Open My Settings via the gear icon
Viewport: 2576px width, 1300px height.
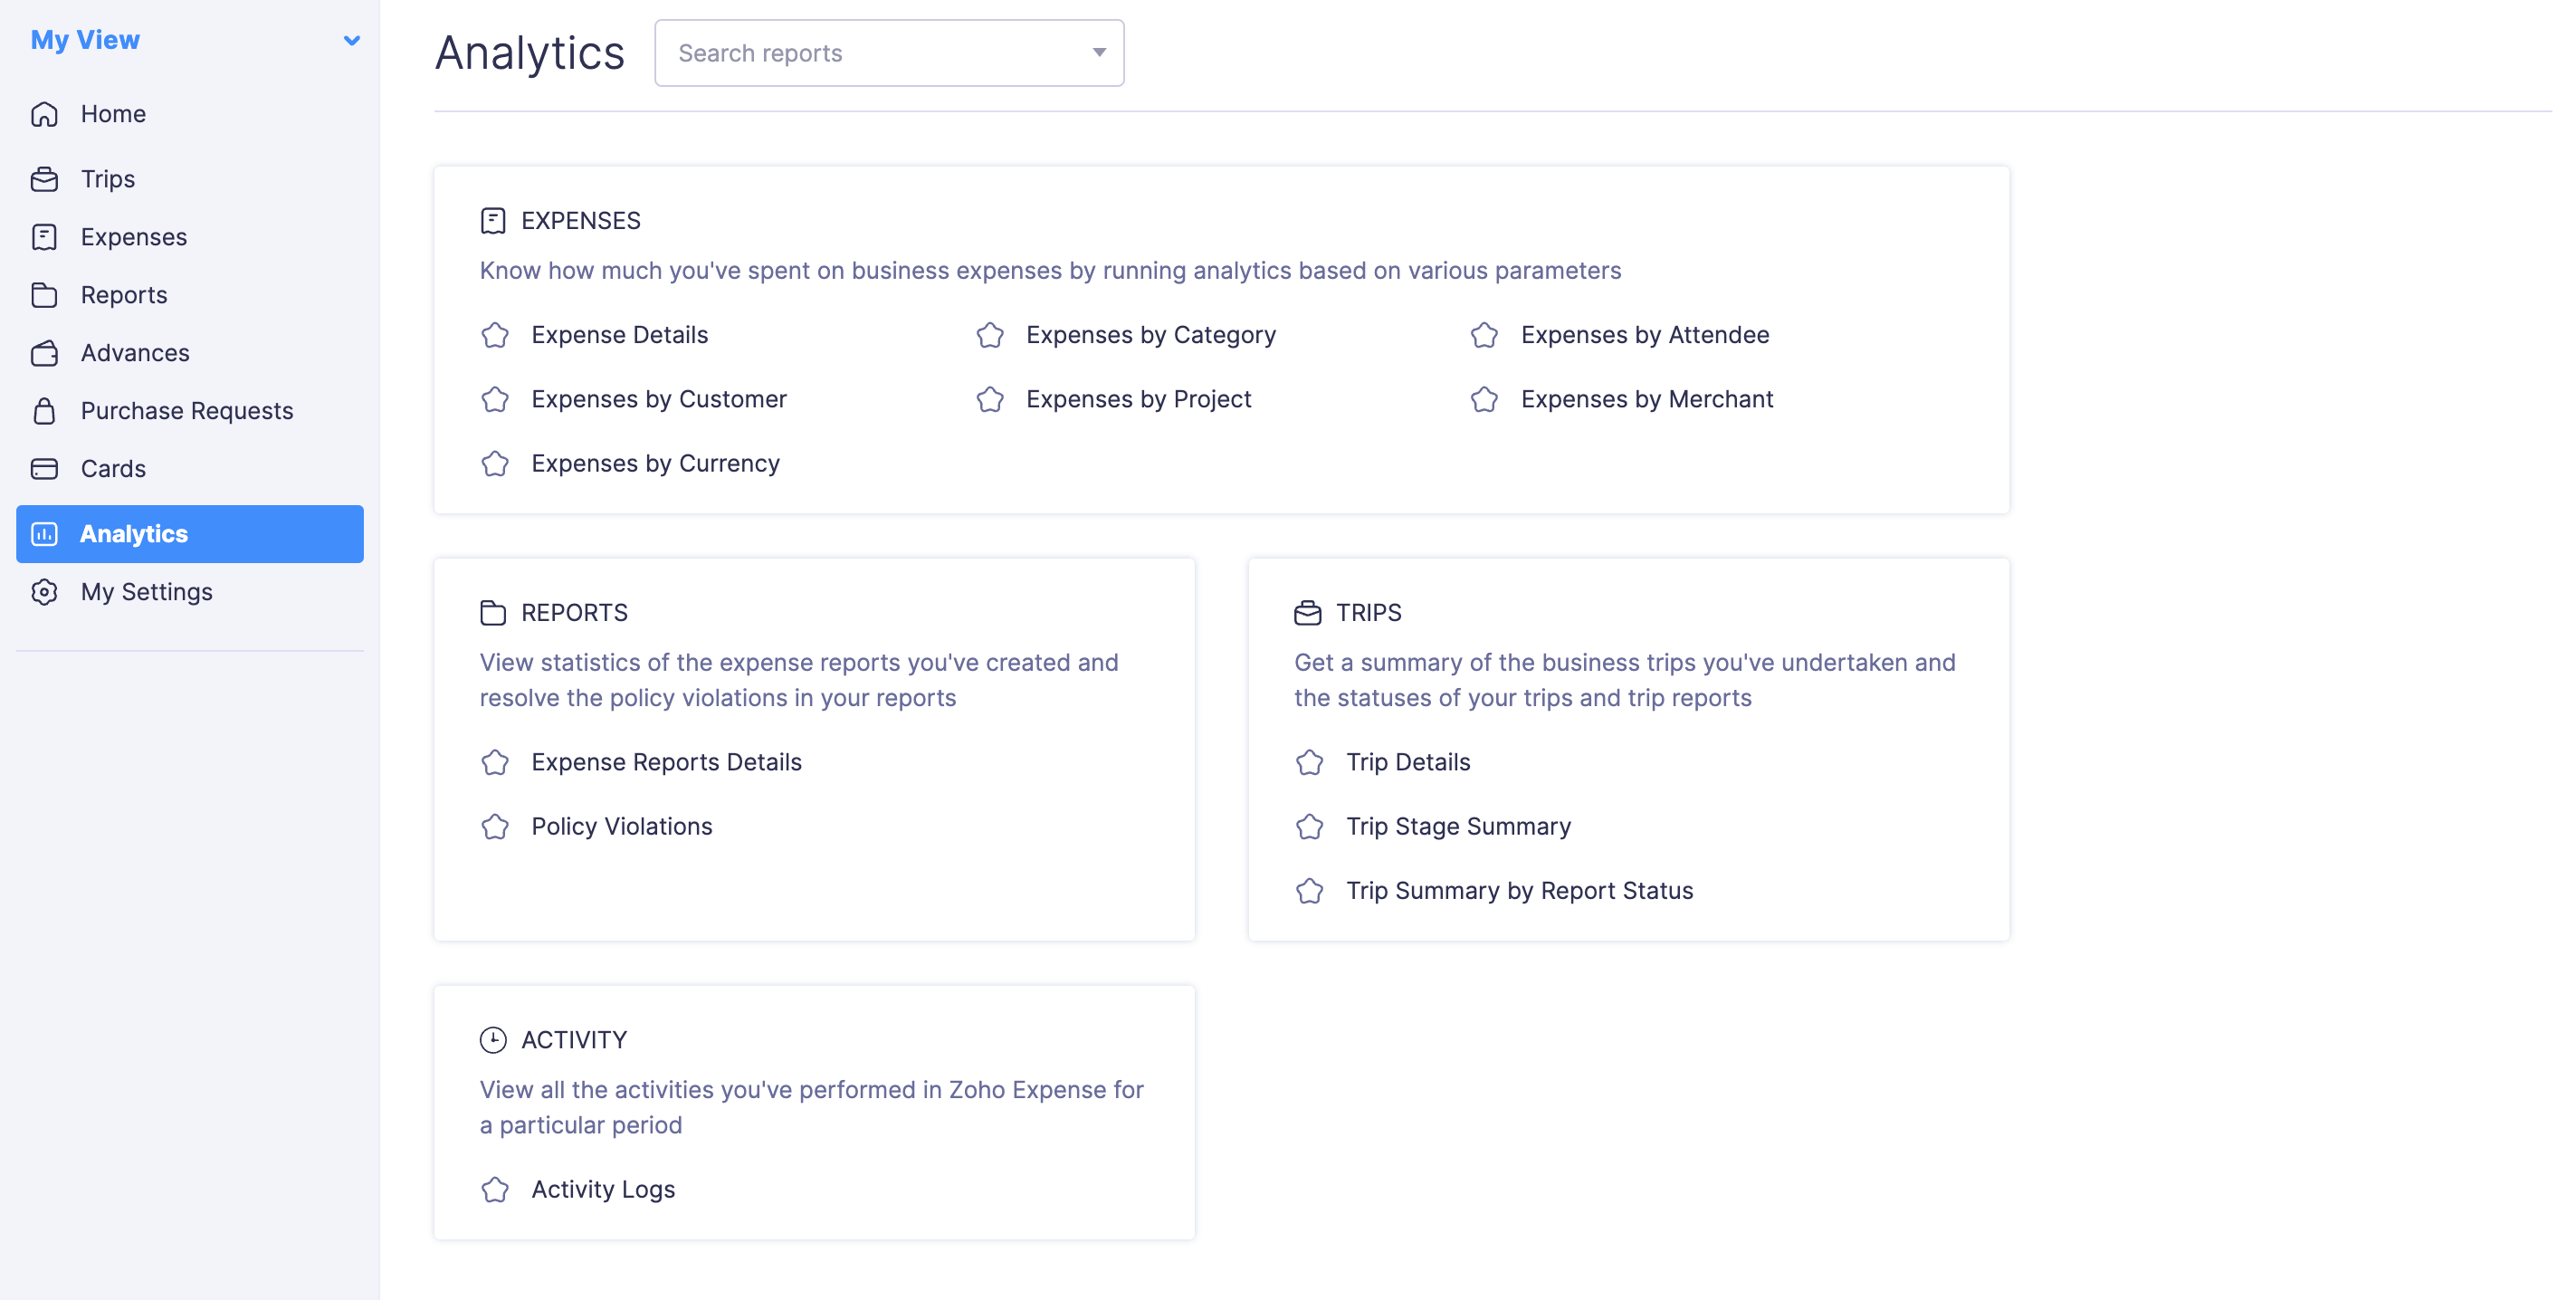coord(45,591)
